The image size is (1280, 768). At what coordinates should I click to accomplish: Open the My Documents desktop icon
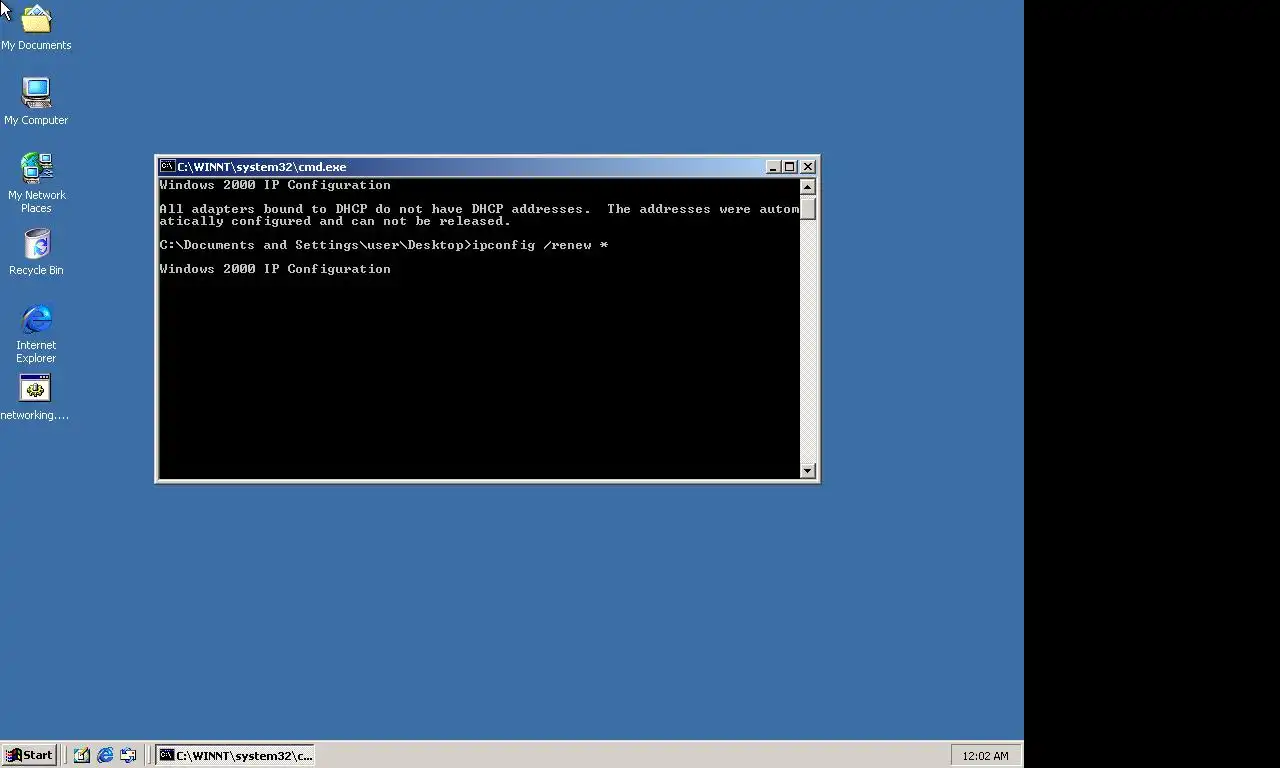36,27
